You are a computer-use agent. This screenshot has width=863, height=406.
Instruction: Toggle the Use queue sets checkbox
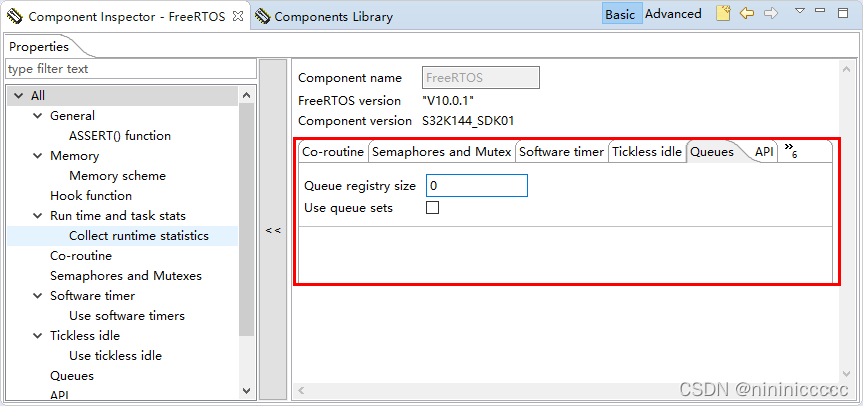433,208
